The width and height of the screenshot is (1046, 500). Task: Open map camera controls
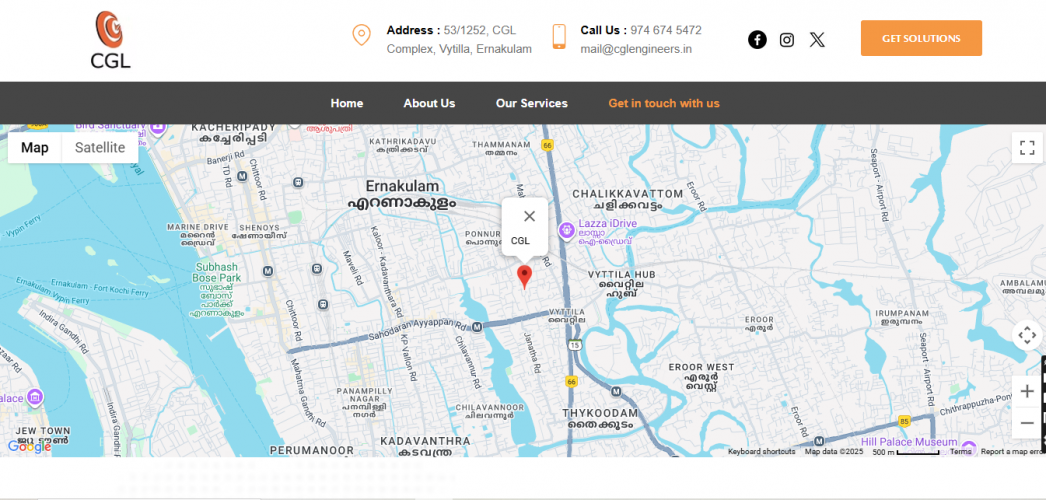1027,335
